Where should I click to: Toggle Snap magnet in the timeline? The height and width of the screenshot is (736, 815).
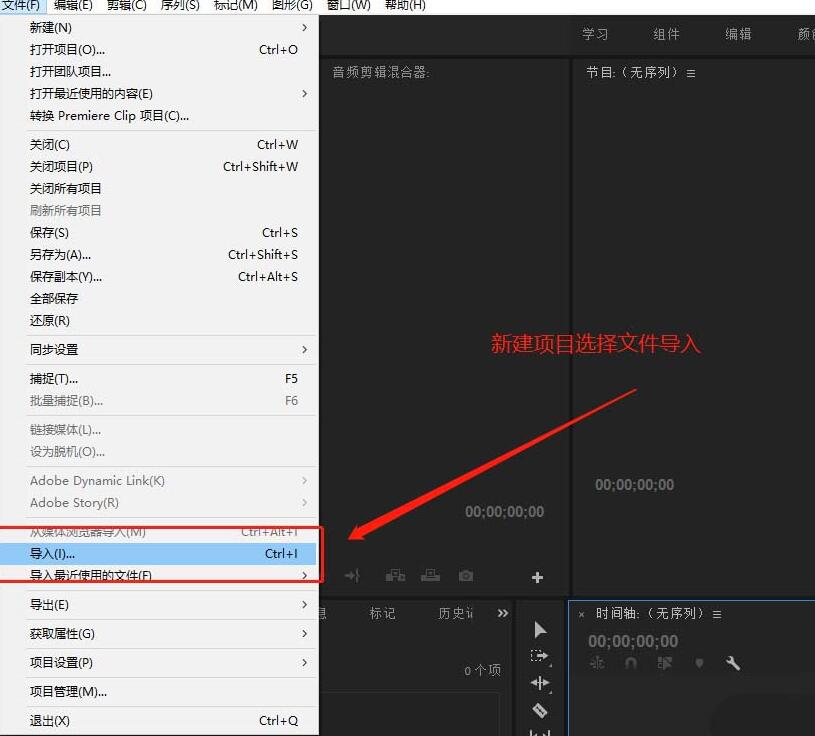coord(630,662)
